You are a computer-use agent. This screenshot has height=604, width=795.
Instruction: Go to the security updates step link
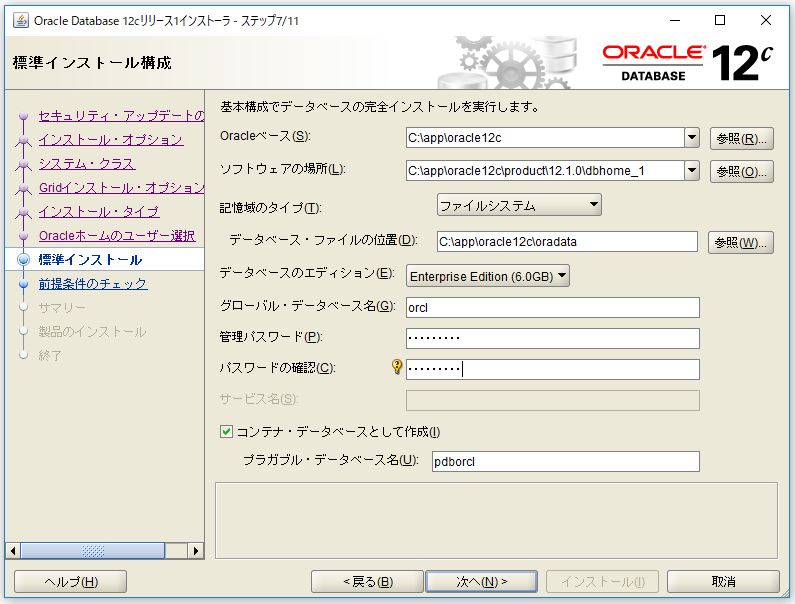(121, 116)
